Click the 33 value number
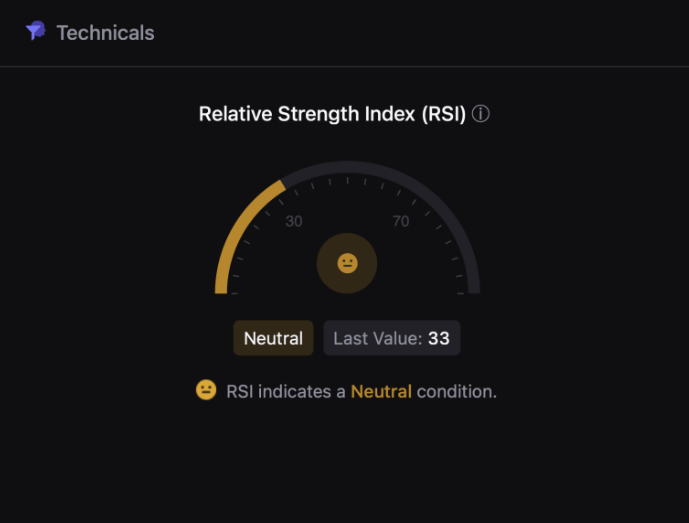The width and height of the screenshot is (689, 523). tap(439, 338)
